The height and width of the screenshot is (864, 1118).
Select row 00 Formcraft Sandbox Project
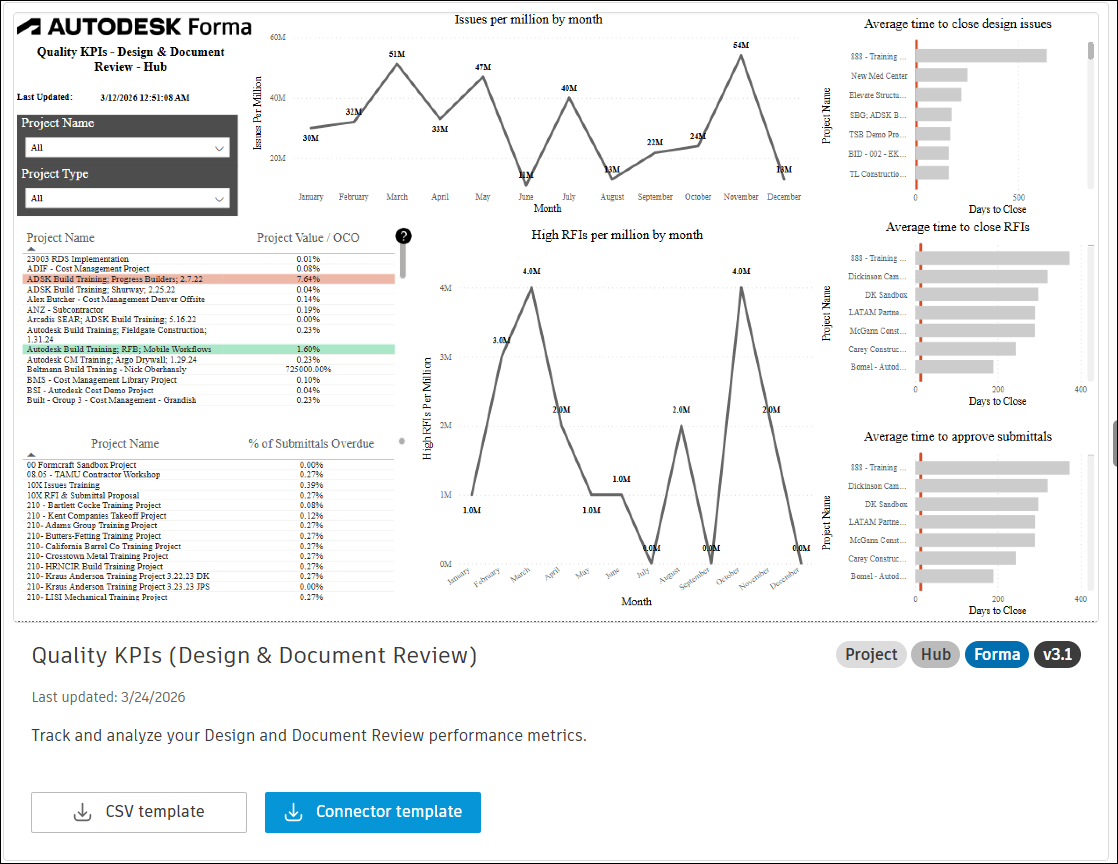tap(209, 465)
